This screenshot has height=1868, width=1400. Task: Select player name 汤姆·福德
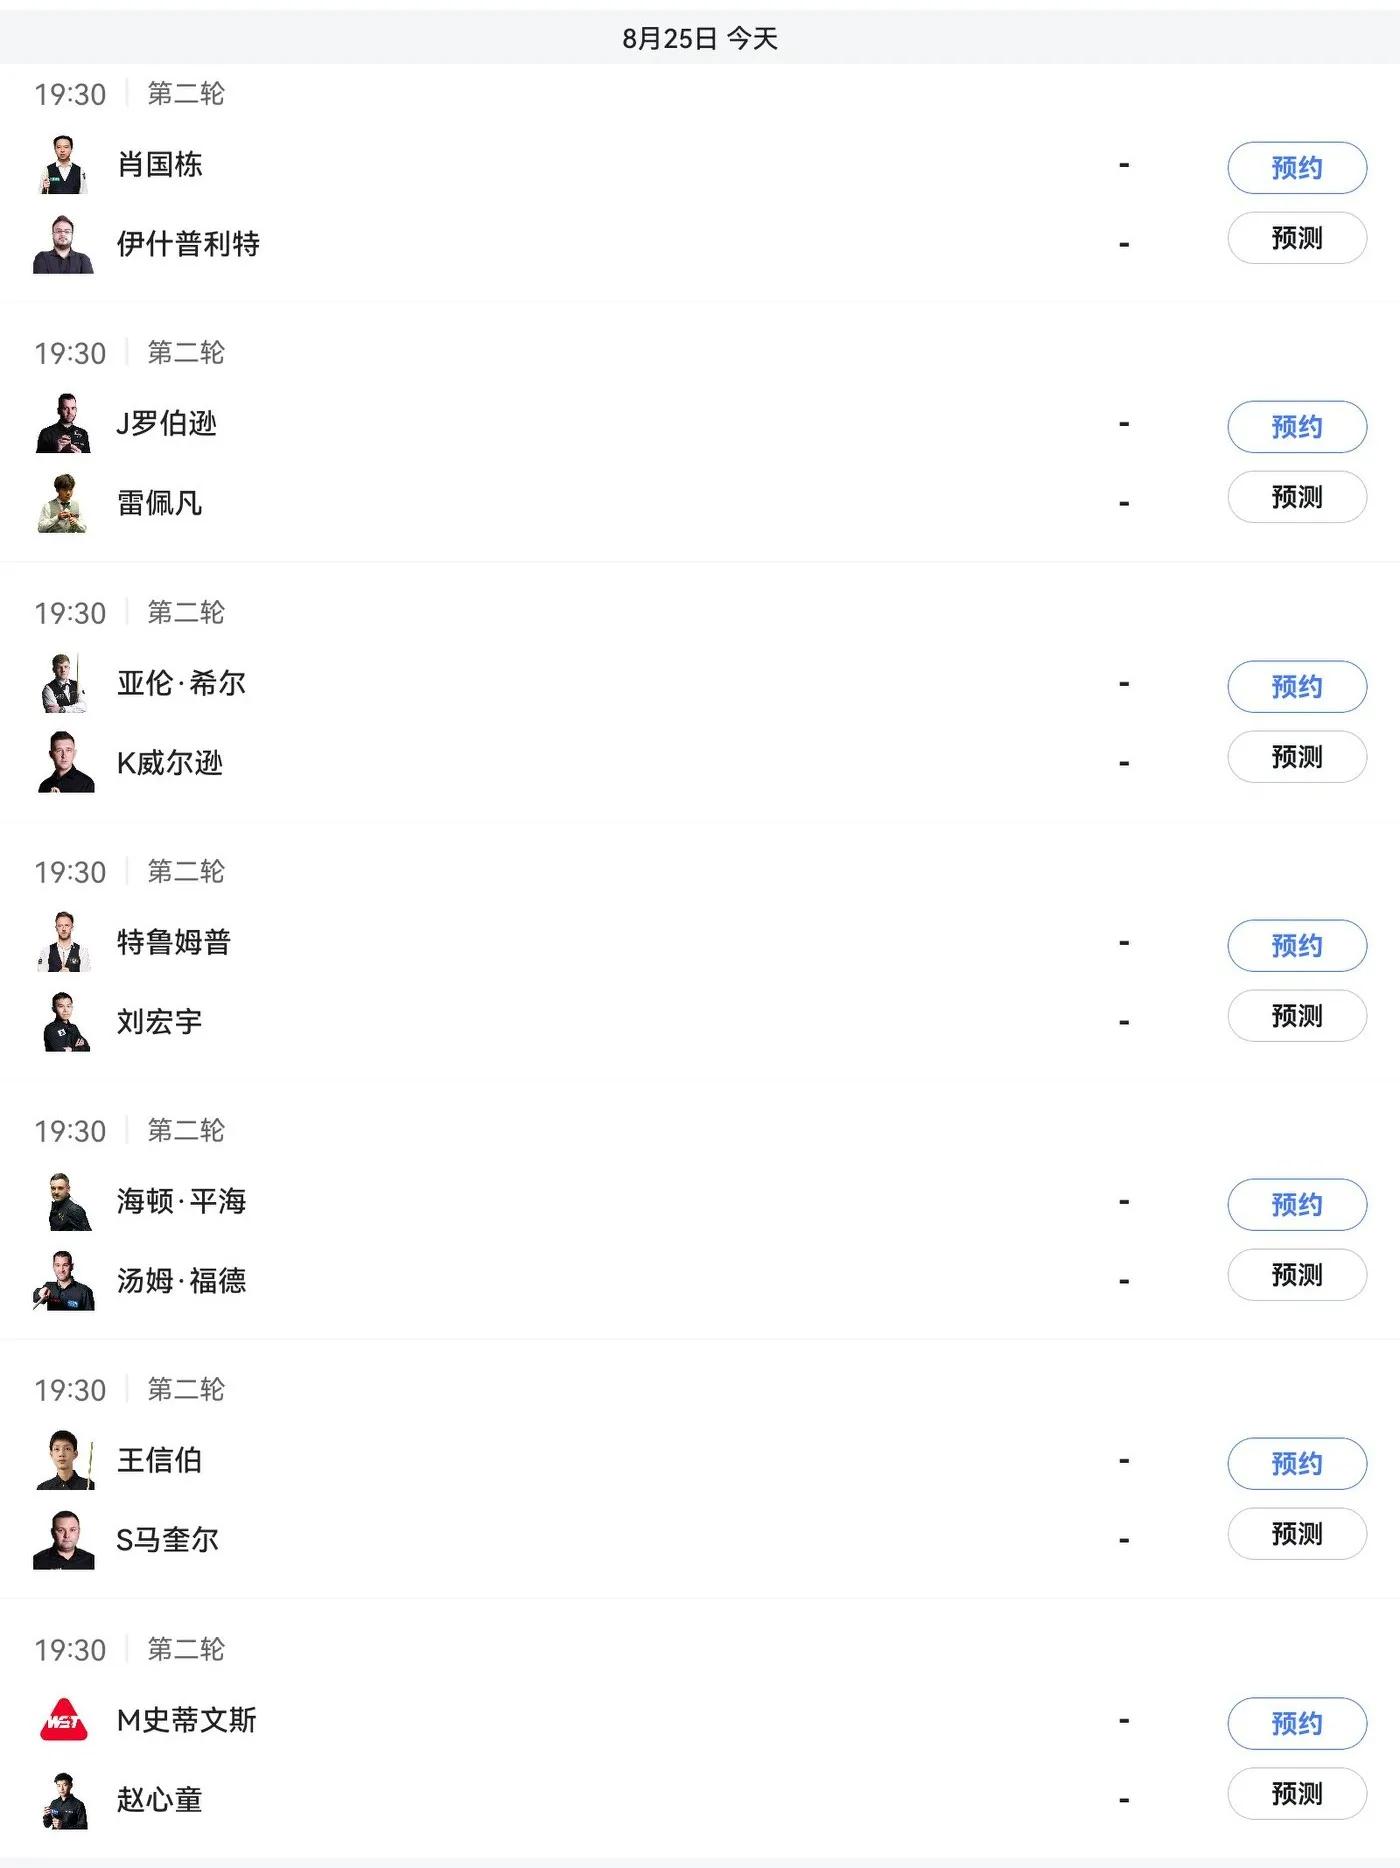click(x=181, y=1280)
